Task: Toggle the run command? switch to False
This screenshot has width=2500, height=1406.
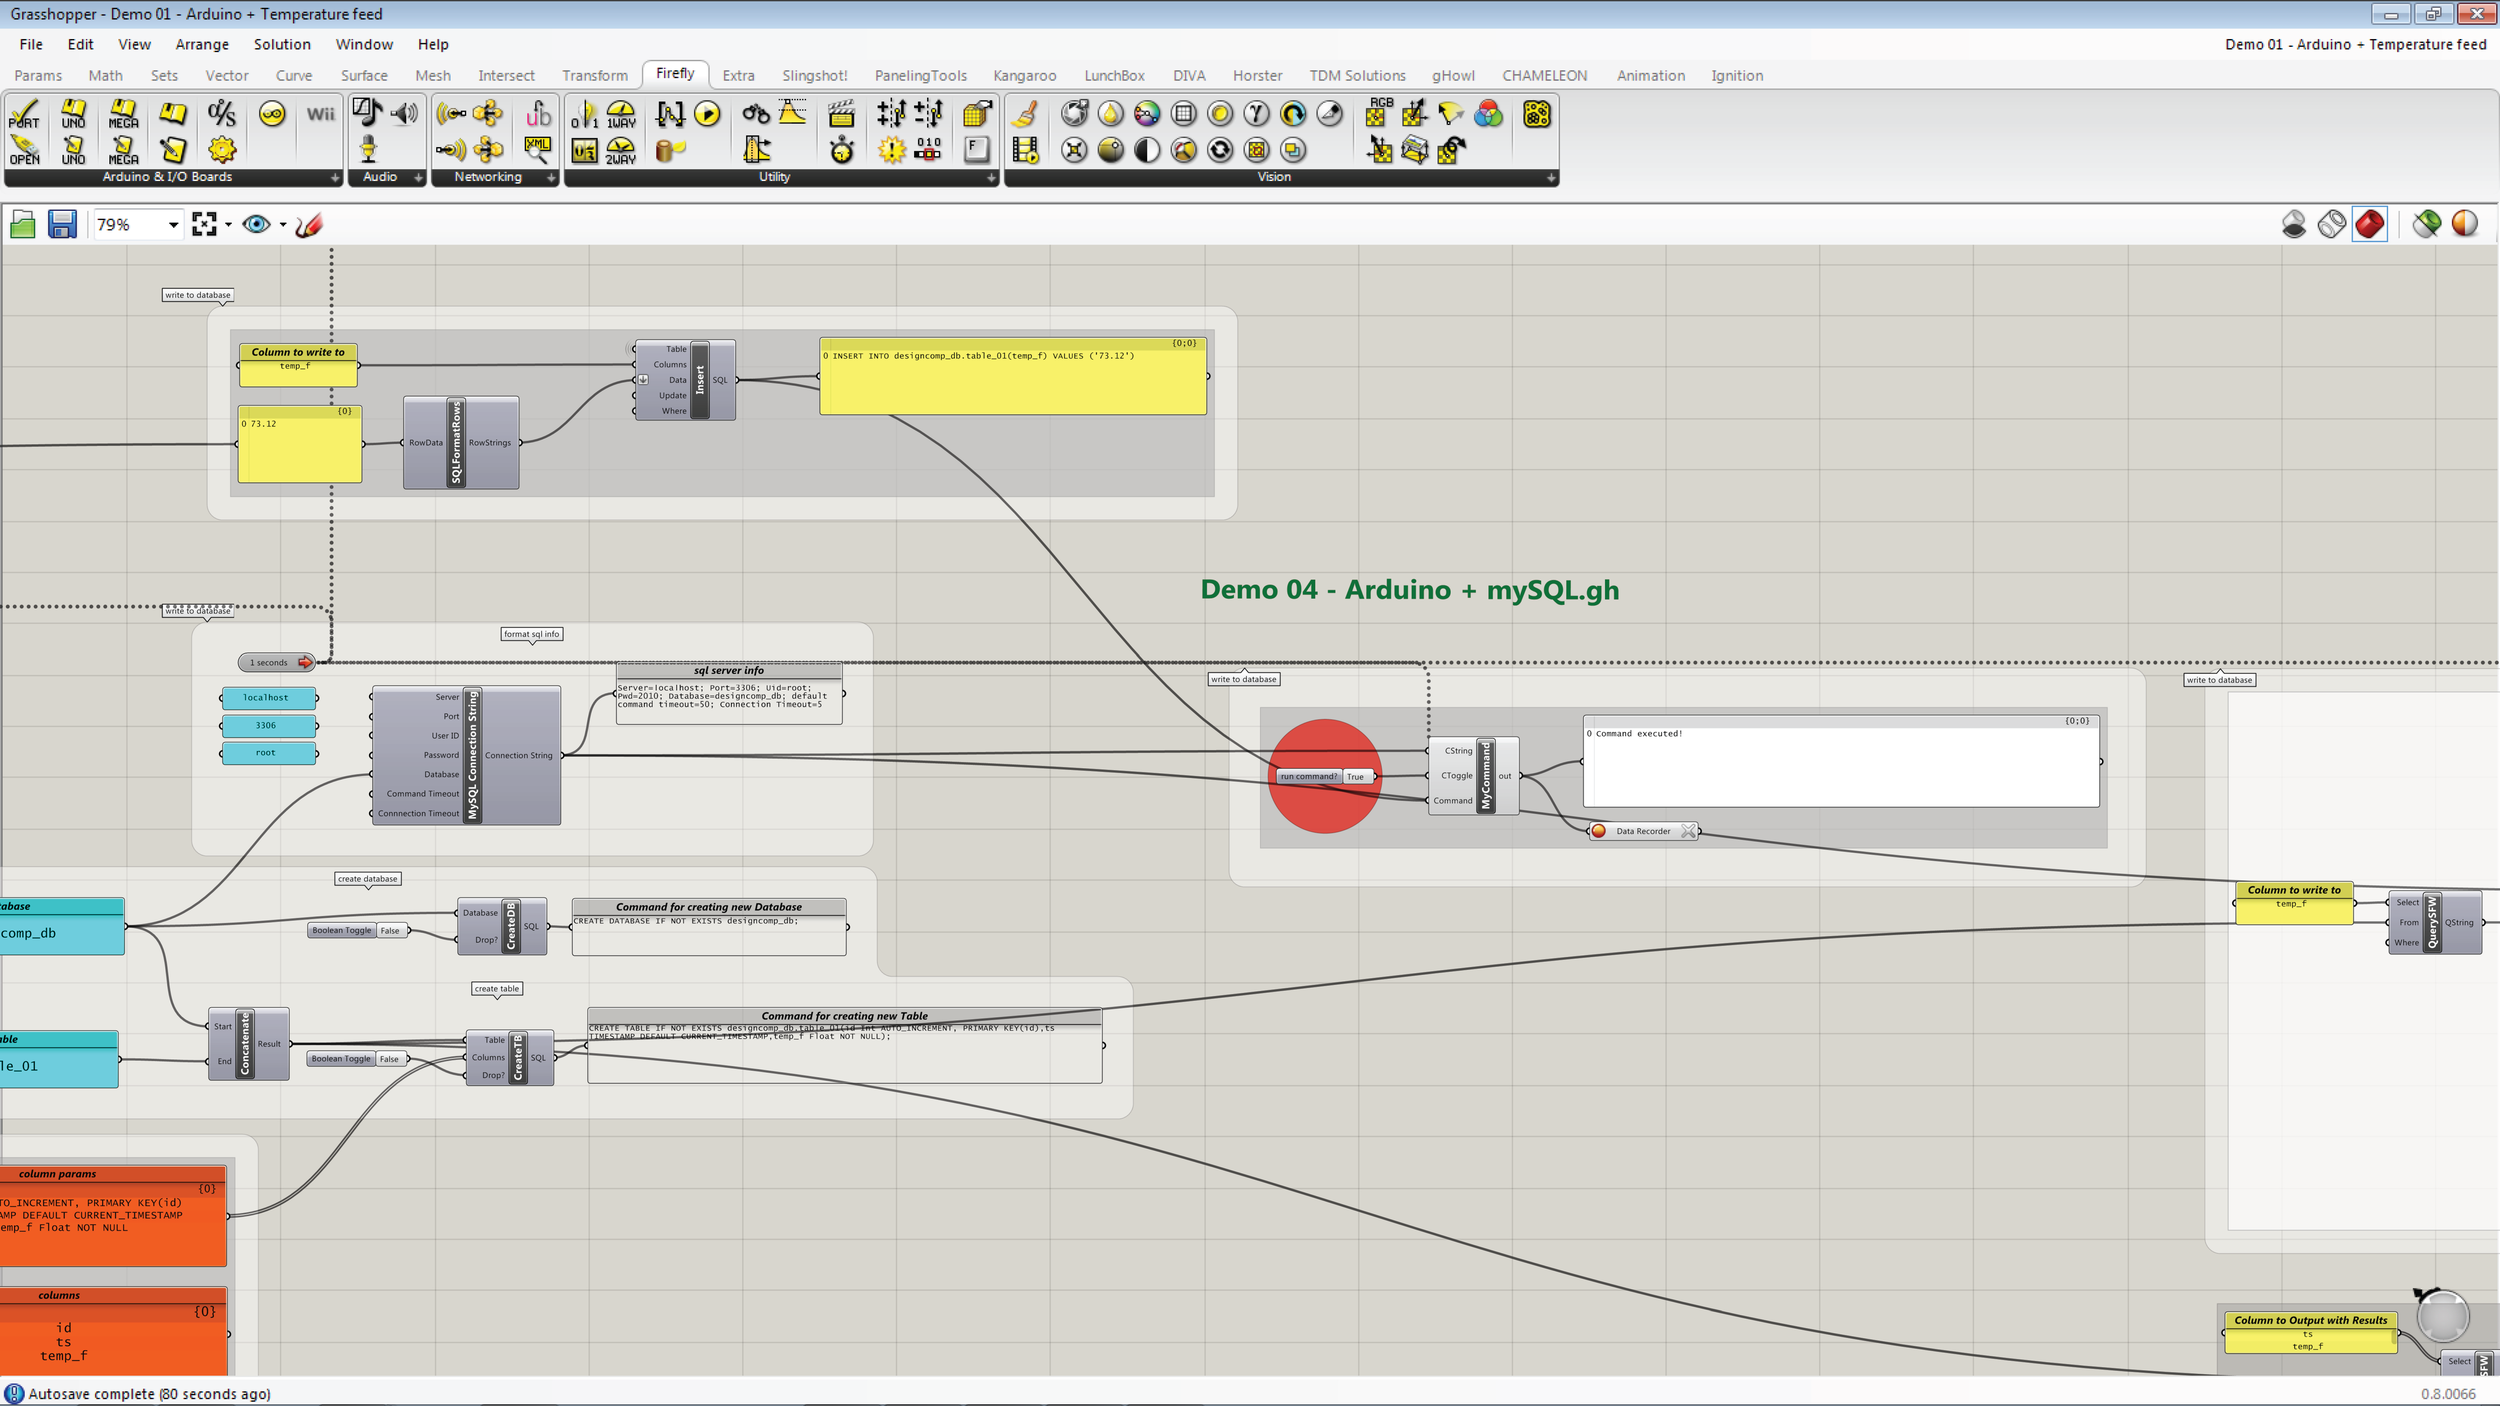Action: coord(1357,776)
